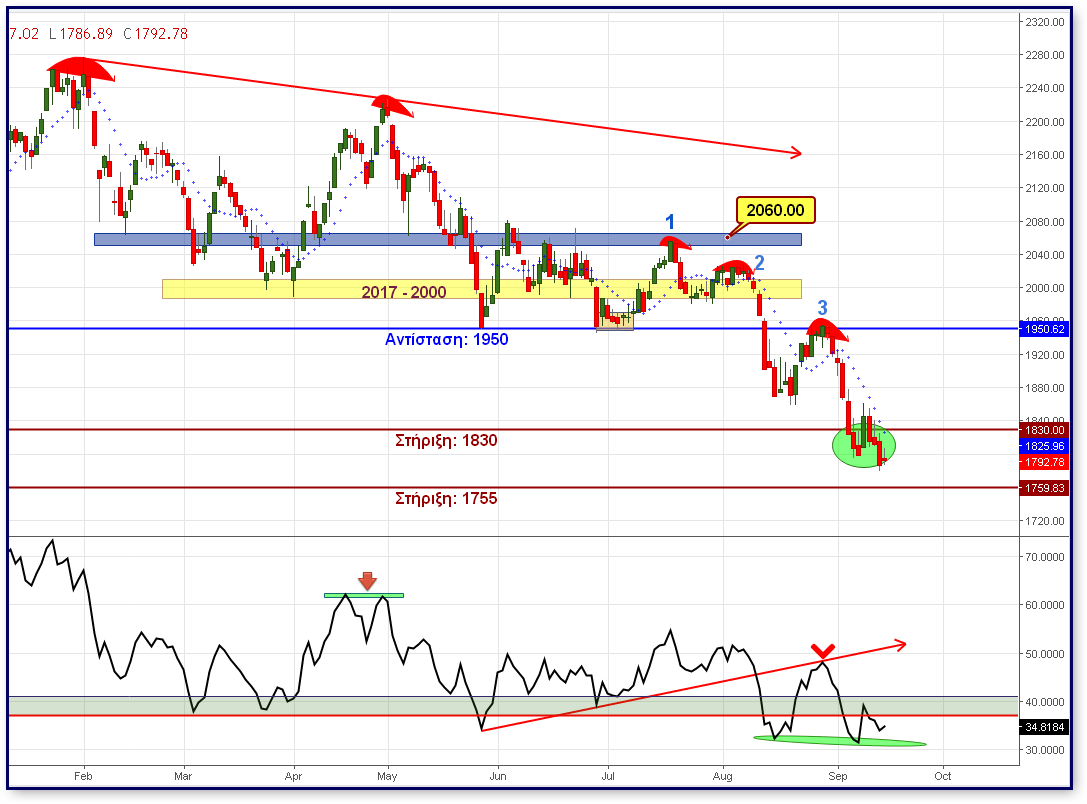Screen dimensions: 1087x804
Task: Click the blue 1950.62 price tag
Action: tap(1044, 329)
